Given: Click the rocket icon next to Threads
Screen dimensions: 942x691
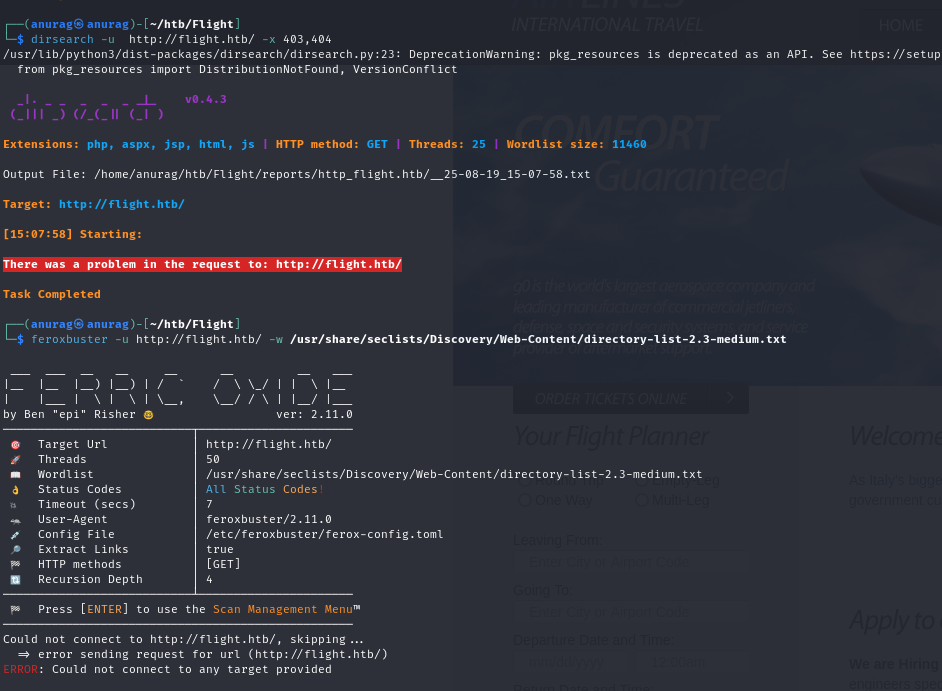Looking at the screenshot, I should (15, 459).
